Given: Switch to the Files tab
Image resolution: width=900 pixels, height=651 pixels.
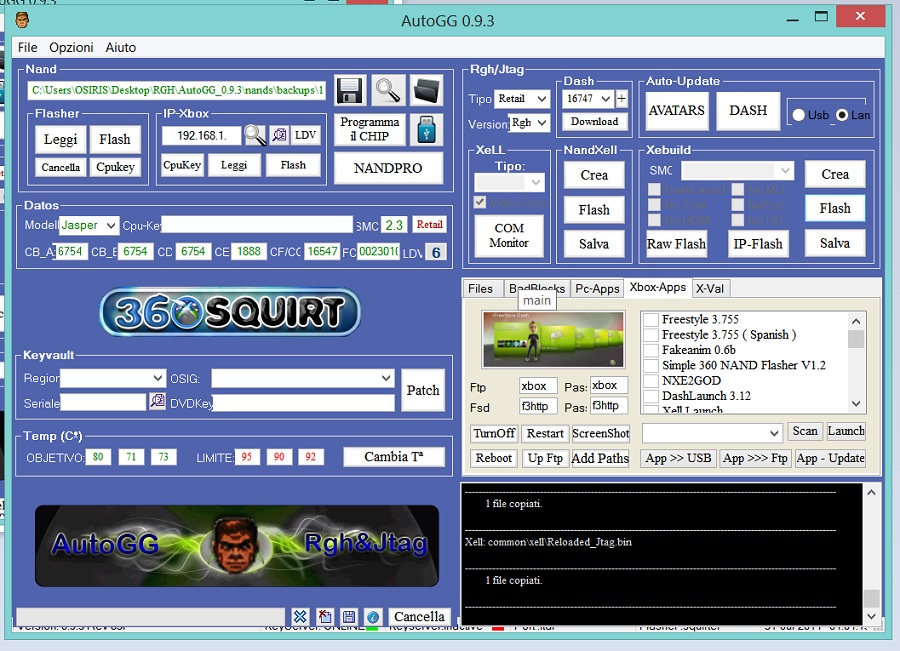Looking at the screenshot, I should [480, 288].
